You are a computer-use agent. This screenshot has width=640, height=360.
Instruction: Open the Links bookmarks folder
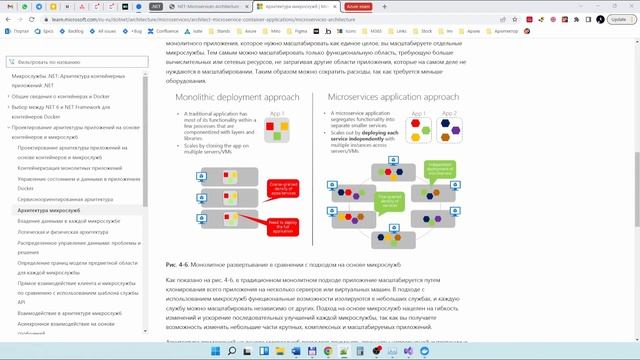coord(397,31)
